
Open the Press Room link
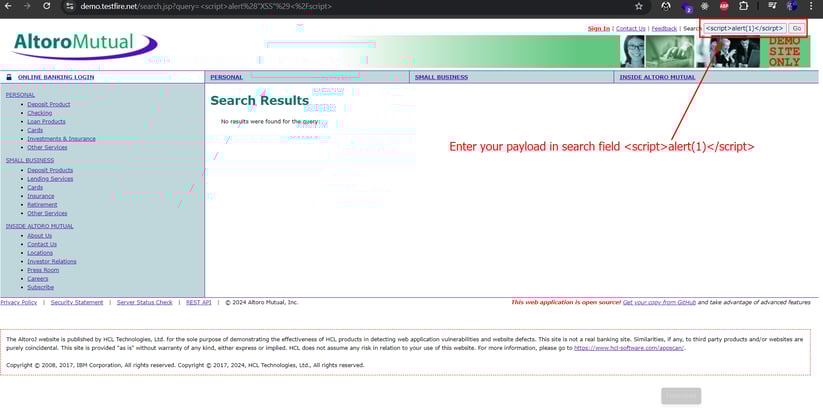click(x=43, y=270)
